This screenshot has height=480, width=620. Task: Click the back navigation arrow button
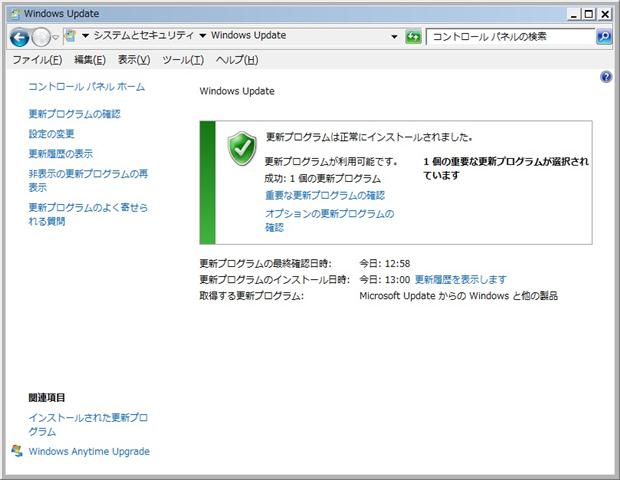click(19, 38)
